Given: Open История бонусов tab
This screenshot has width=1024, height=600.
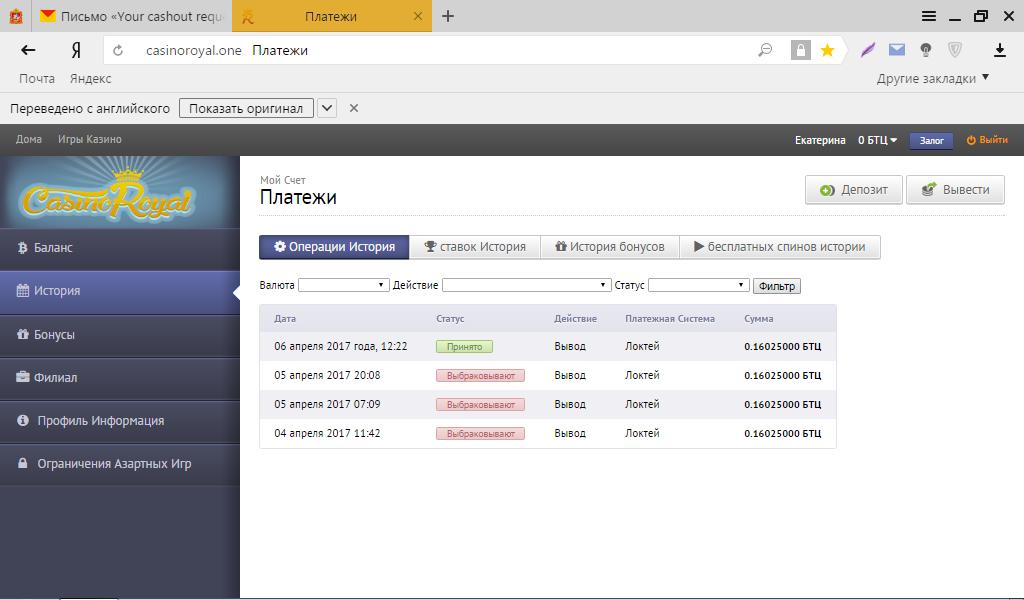Looking at the screenshot, I should tap(610, 247).
